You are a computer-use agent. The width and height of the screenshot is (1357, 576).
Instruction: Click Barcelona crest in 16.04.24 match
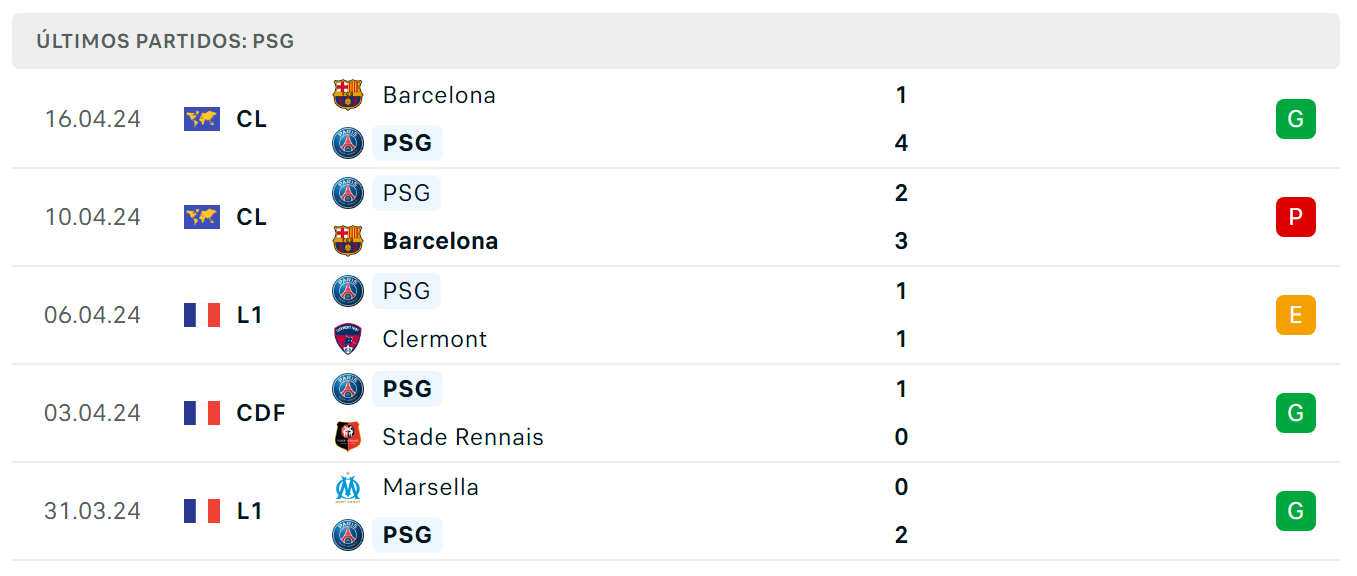click(348, 95)
